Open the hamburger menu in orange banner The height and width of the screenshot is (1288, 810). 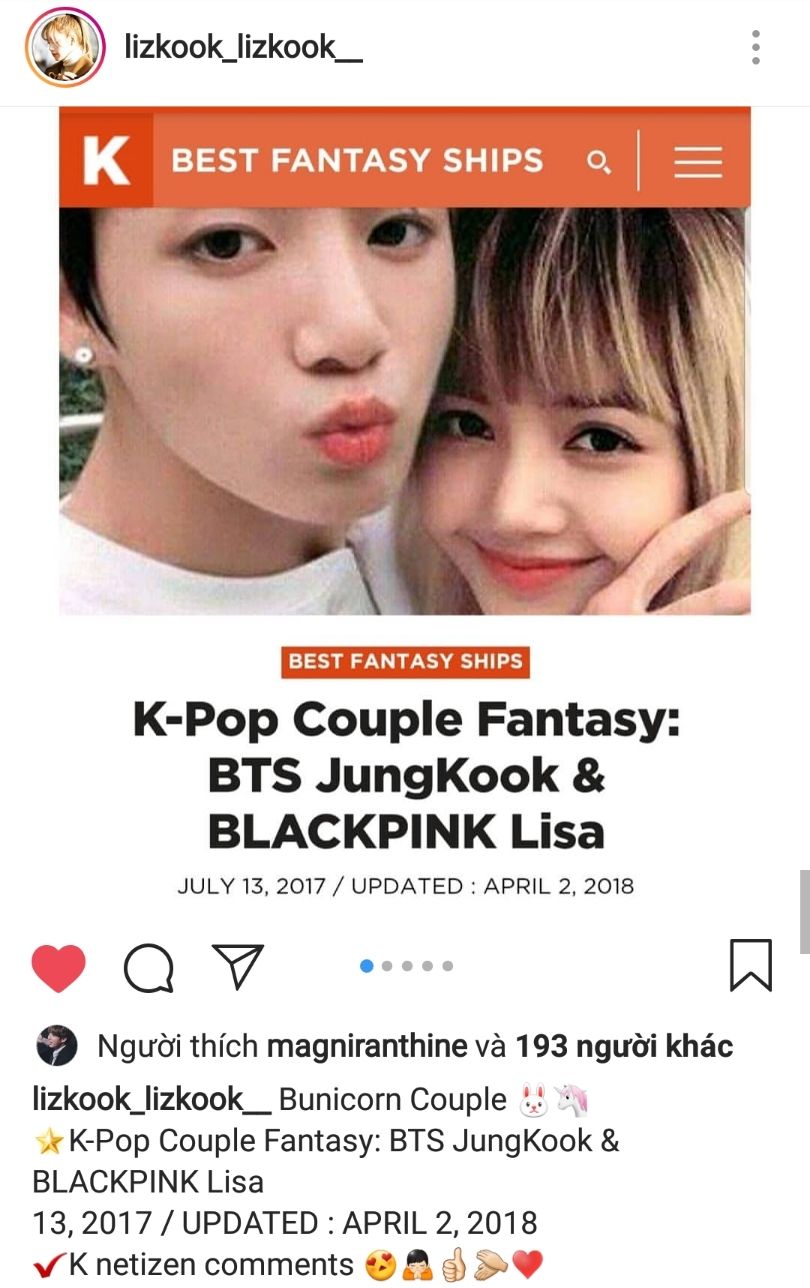(698, 161)
